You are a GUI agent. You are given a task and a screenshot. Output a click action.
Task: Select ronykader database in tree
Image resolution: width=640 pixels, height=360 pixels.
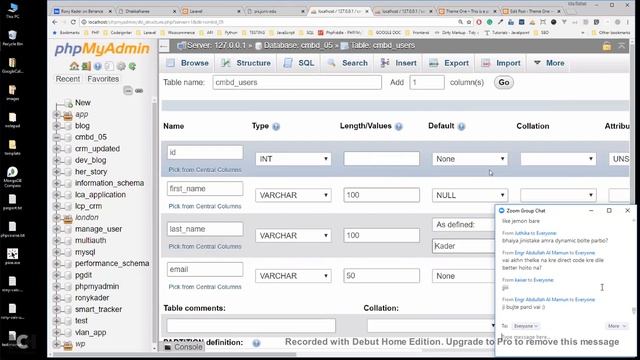92,298
